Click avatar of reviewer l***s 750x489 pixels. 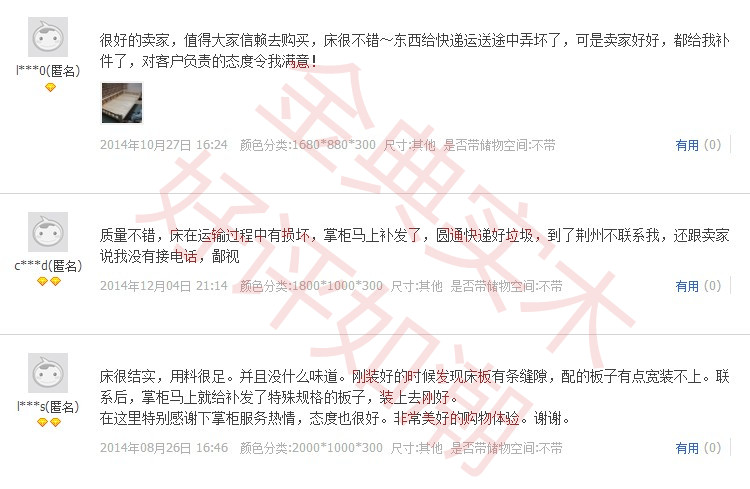(x=48, y=373)
